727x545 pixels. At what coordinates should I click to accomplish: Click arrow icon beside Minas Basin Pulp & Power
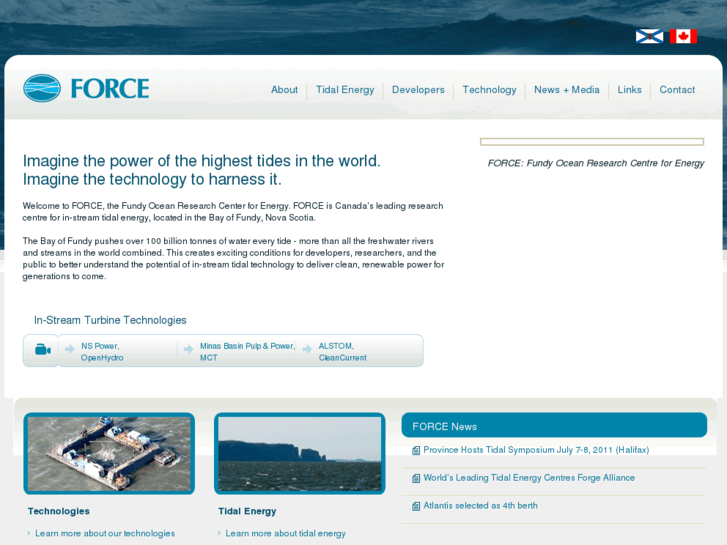[188, 349]
